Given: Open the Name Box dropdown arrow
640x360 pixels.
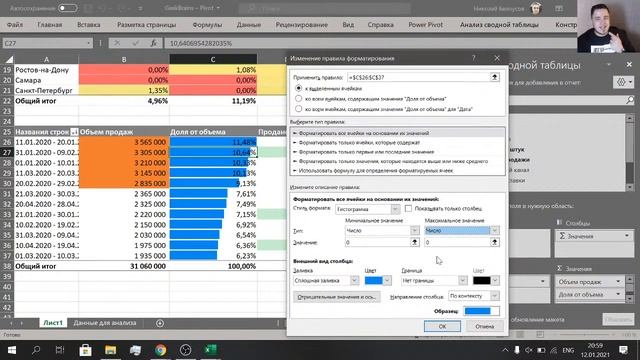Looking at the screenshot, I should tap(88, 43).
